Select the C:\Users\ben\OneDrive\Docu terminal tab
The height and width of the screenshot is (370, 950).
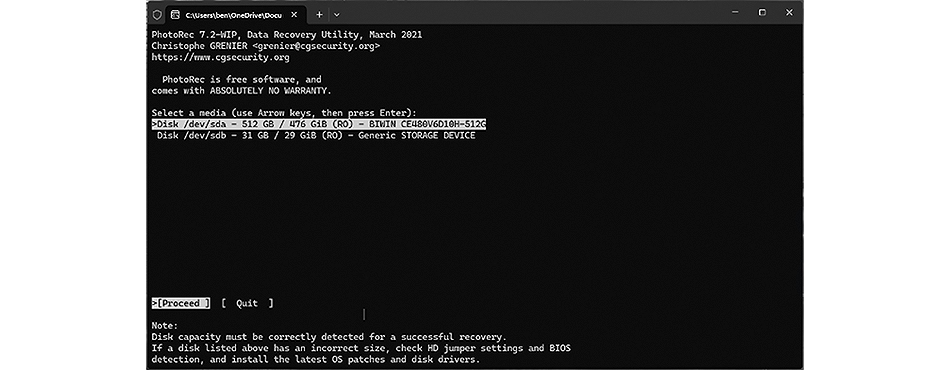[236, 15]
